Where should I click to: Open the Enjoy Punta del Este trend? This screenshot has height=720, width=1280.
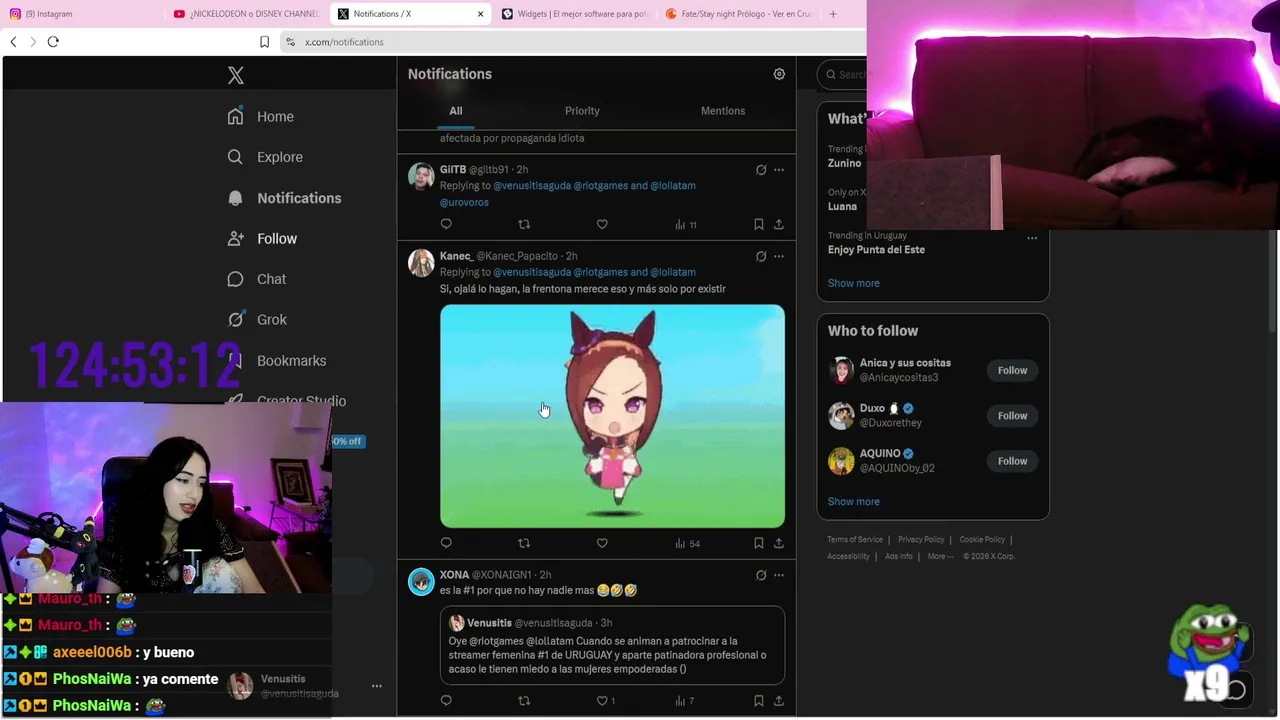(876, 250)
